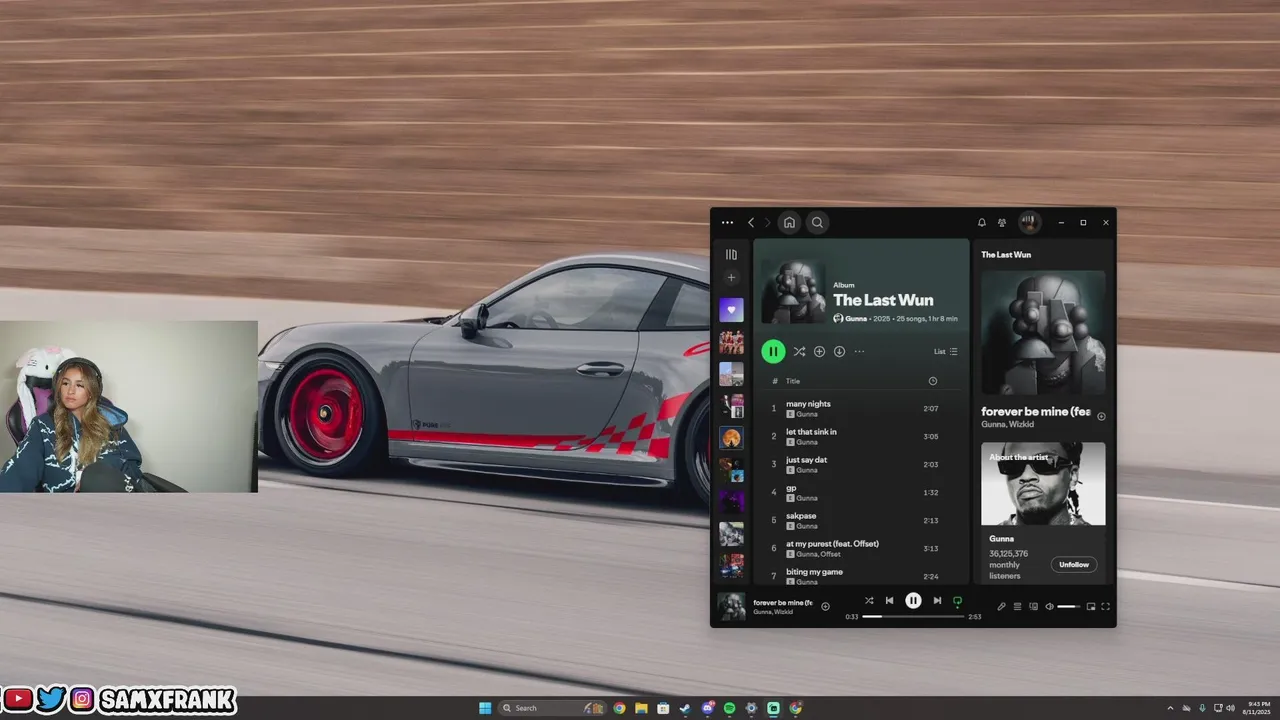Open Discord from taskbar
Screen dimensions: 1280x720
pos(708,708)
